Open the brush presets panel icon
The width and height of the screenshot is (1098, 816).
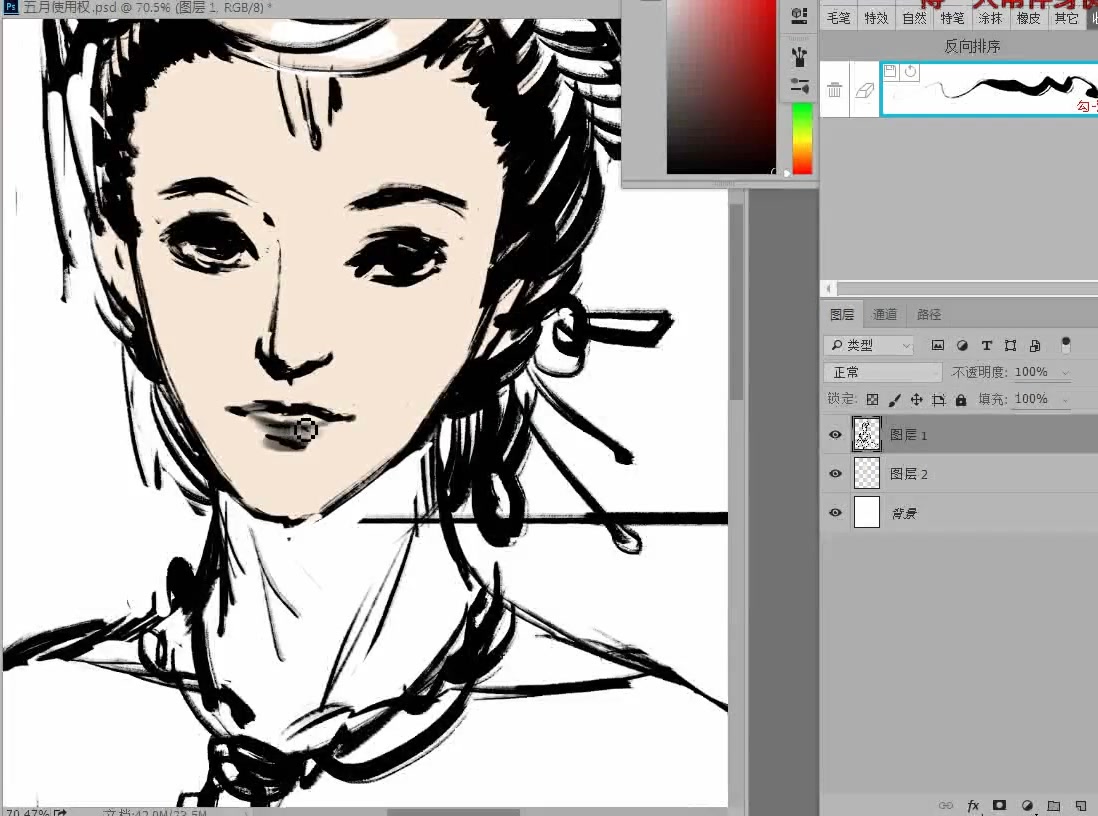[799, 55]
